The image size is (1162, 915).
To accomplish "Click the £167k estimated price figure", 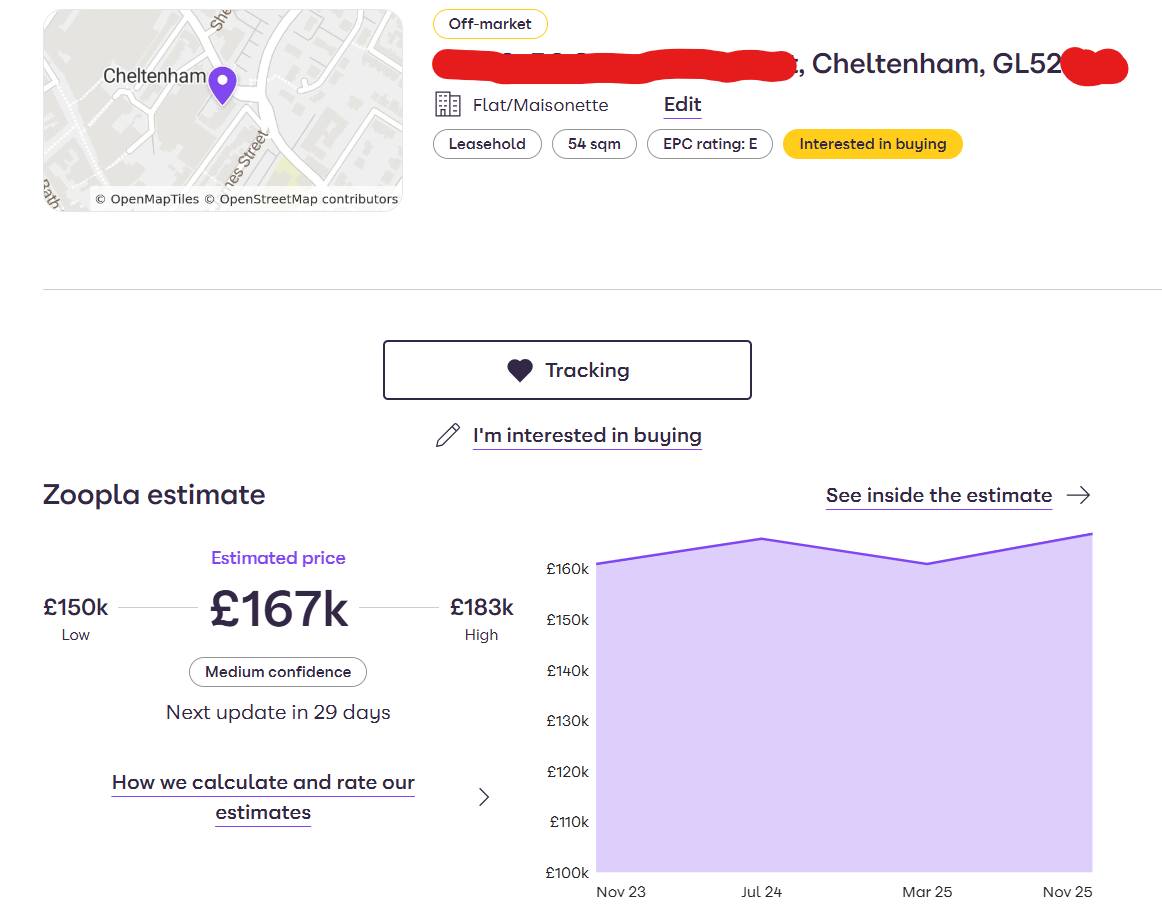I will [x=279, y=609].
